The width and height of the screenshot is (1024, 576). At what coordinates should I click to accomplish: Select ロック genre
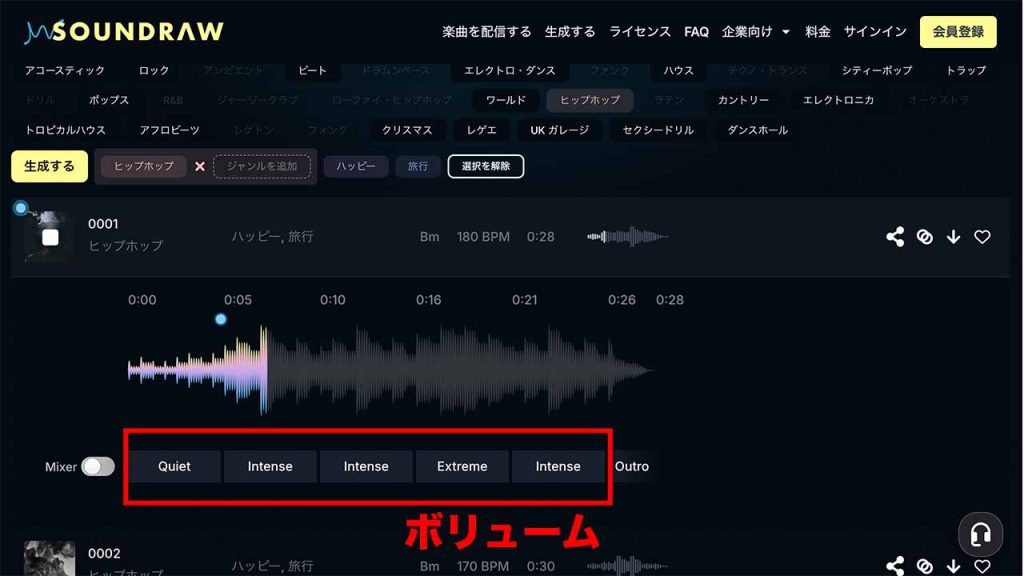154,71
